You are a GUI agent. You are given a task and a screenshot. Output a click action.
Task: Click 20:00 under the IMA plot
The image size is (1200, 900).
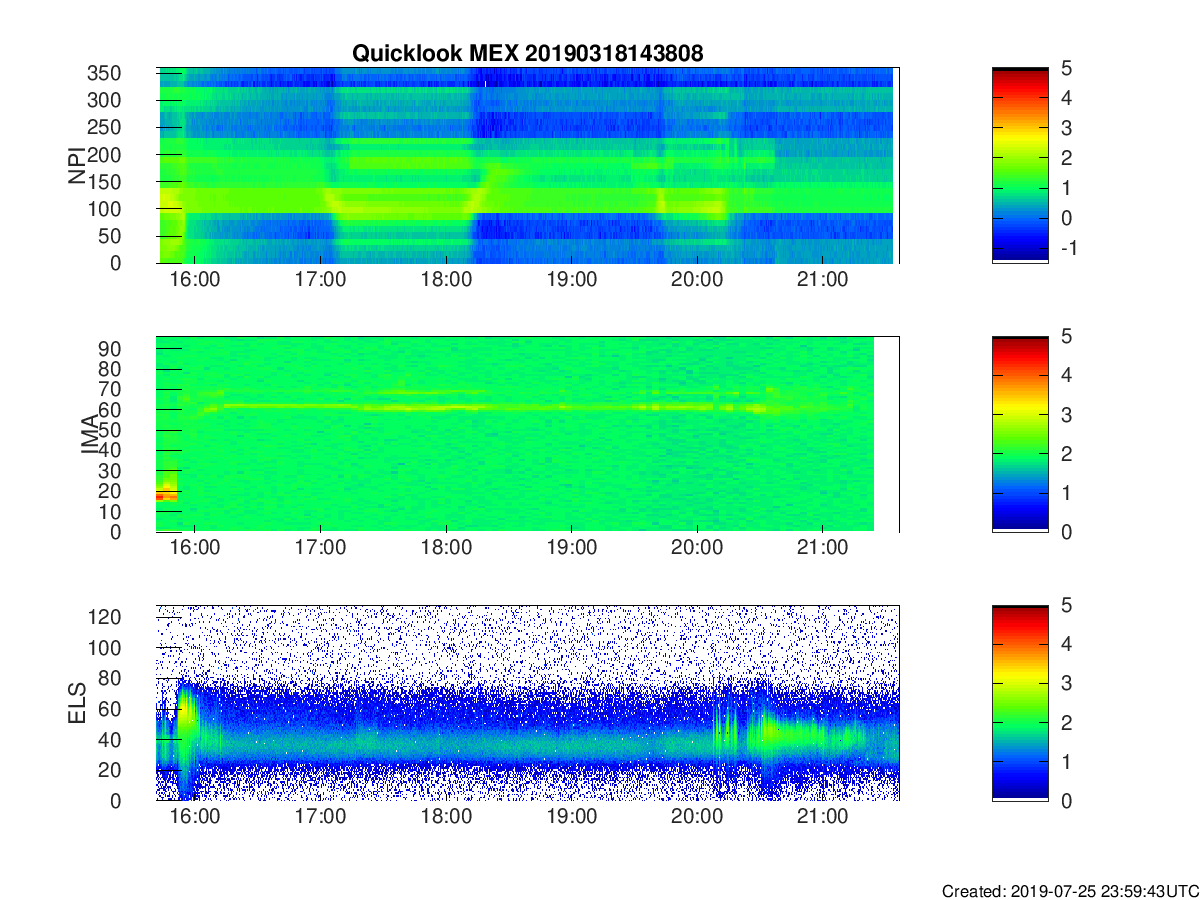(x=697, y=549)
